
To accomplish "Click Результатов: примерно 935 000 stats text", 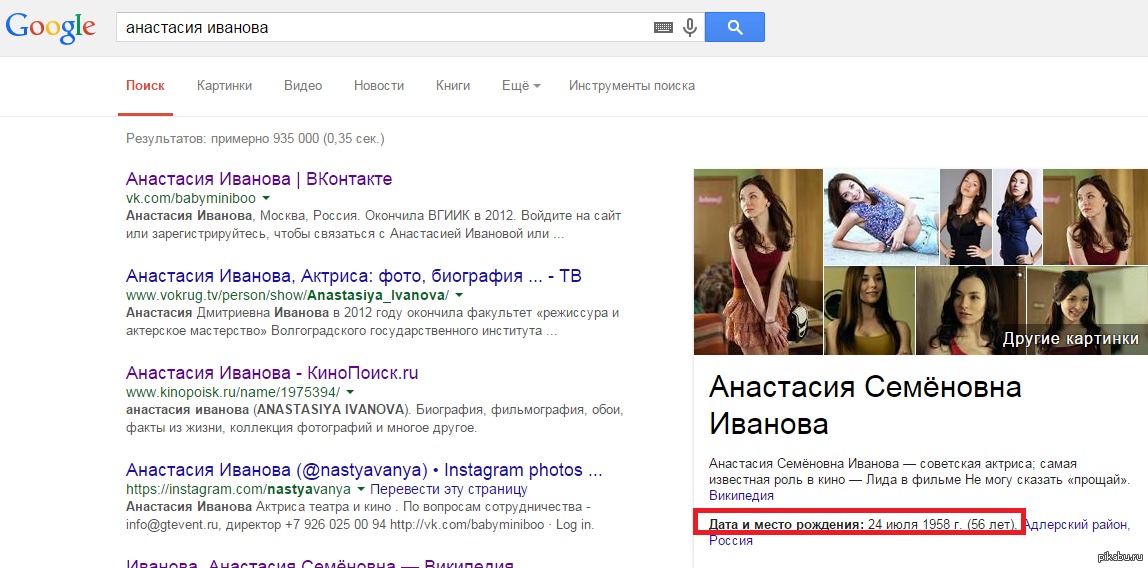I will click(256, 138).
